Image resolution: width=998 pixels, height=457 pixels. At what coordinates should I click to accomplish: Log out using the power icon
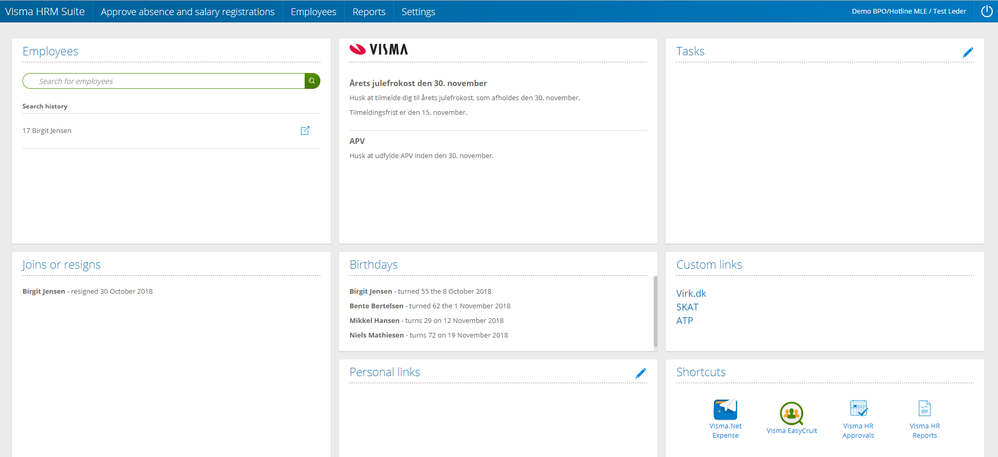[x=987, y=11]
